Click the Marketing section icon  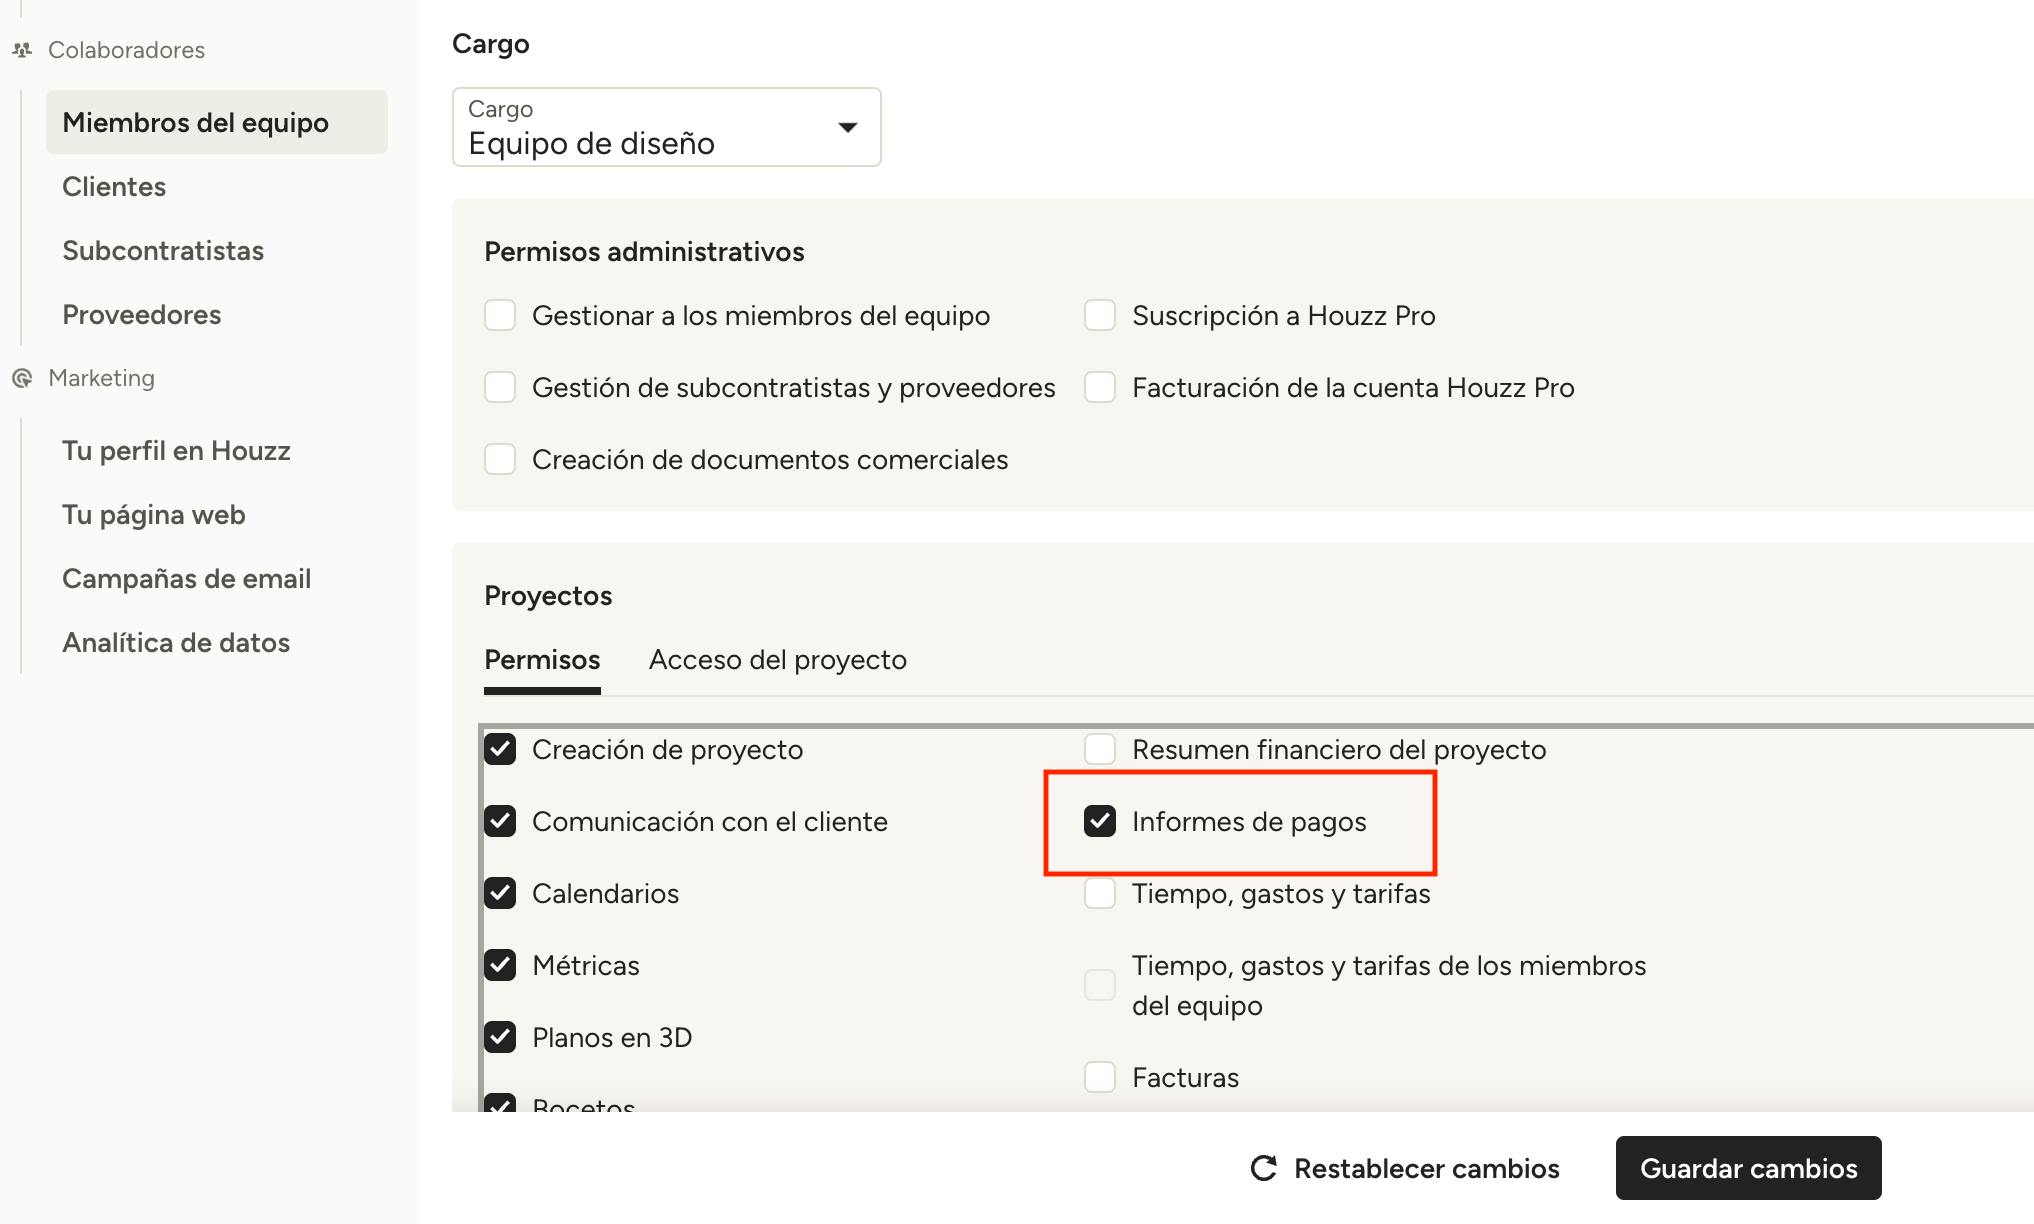22,378
